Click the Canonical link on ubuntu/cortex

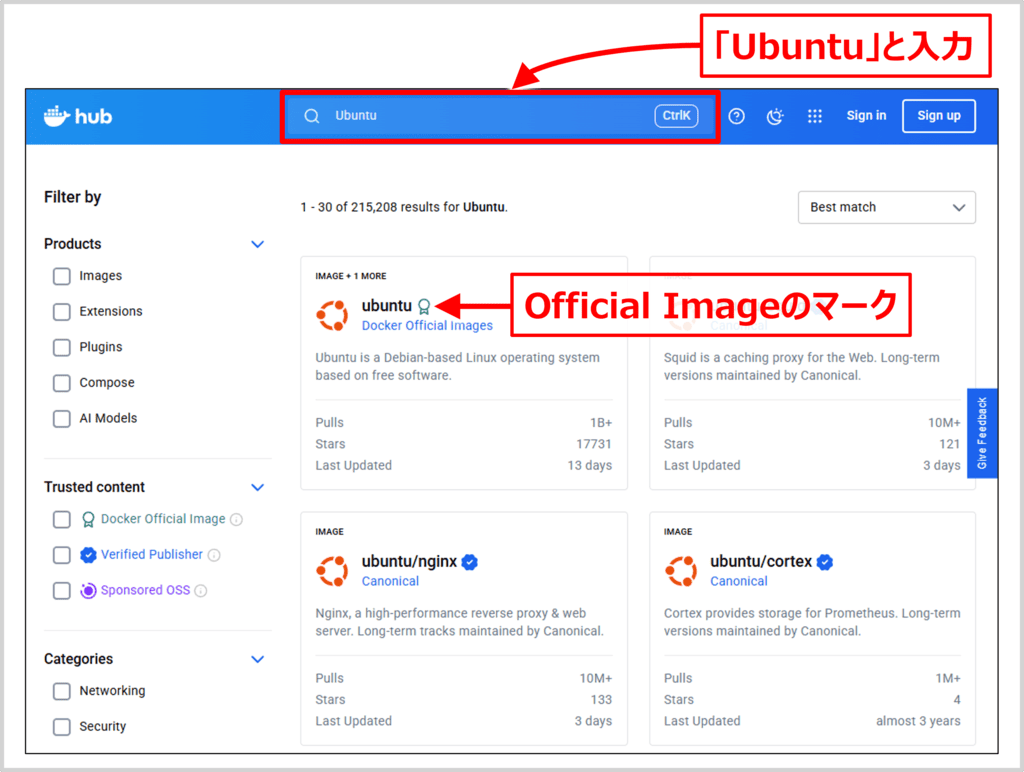(739, 581)
